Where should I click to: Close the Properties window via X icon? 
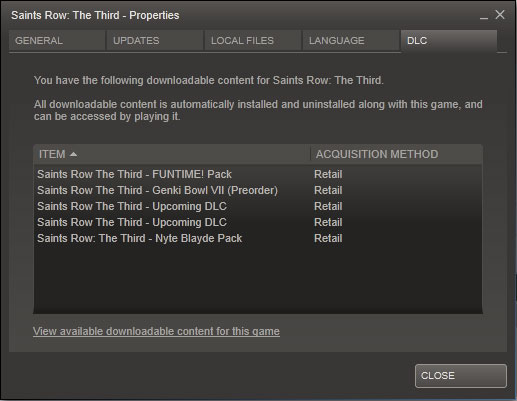point(500,15)
